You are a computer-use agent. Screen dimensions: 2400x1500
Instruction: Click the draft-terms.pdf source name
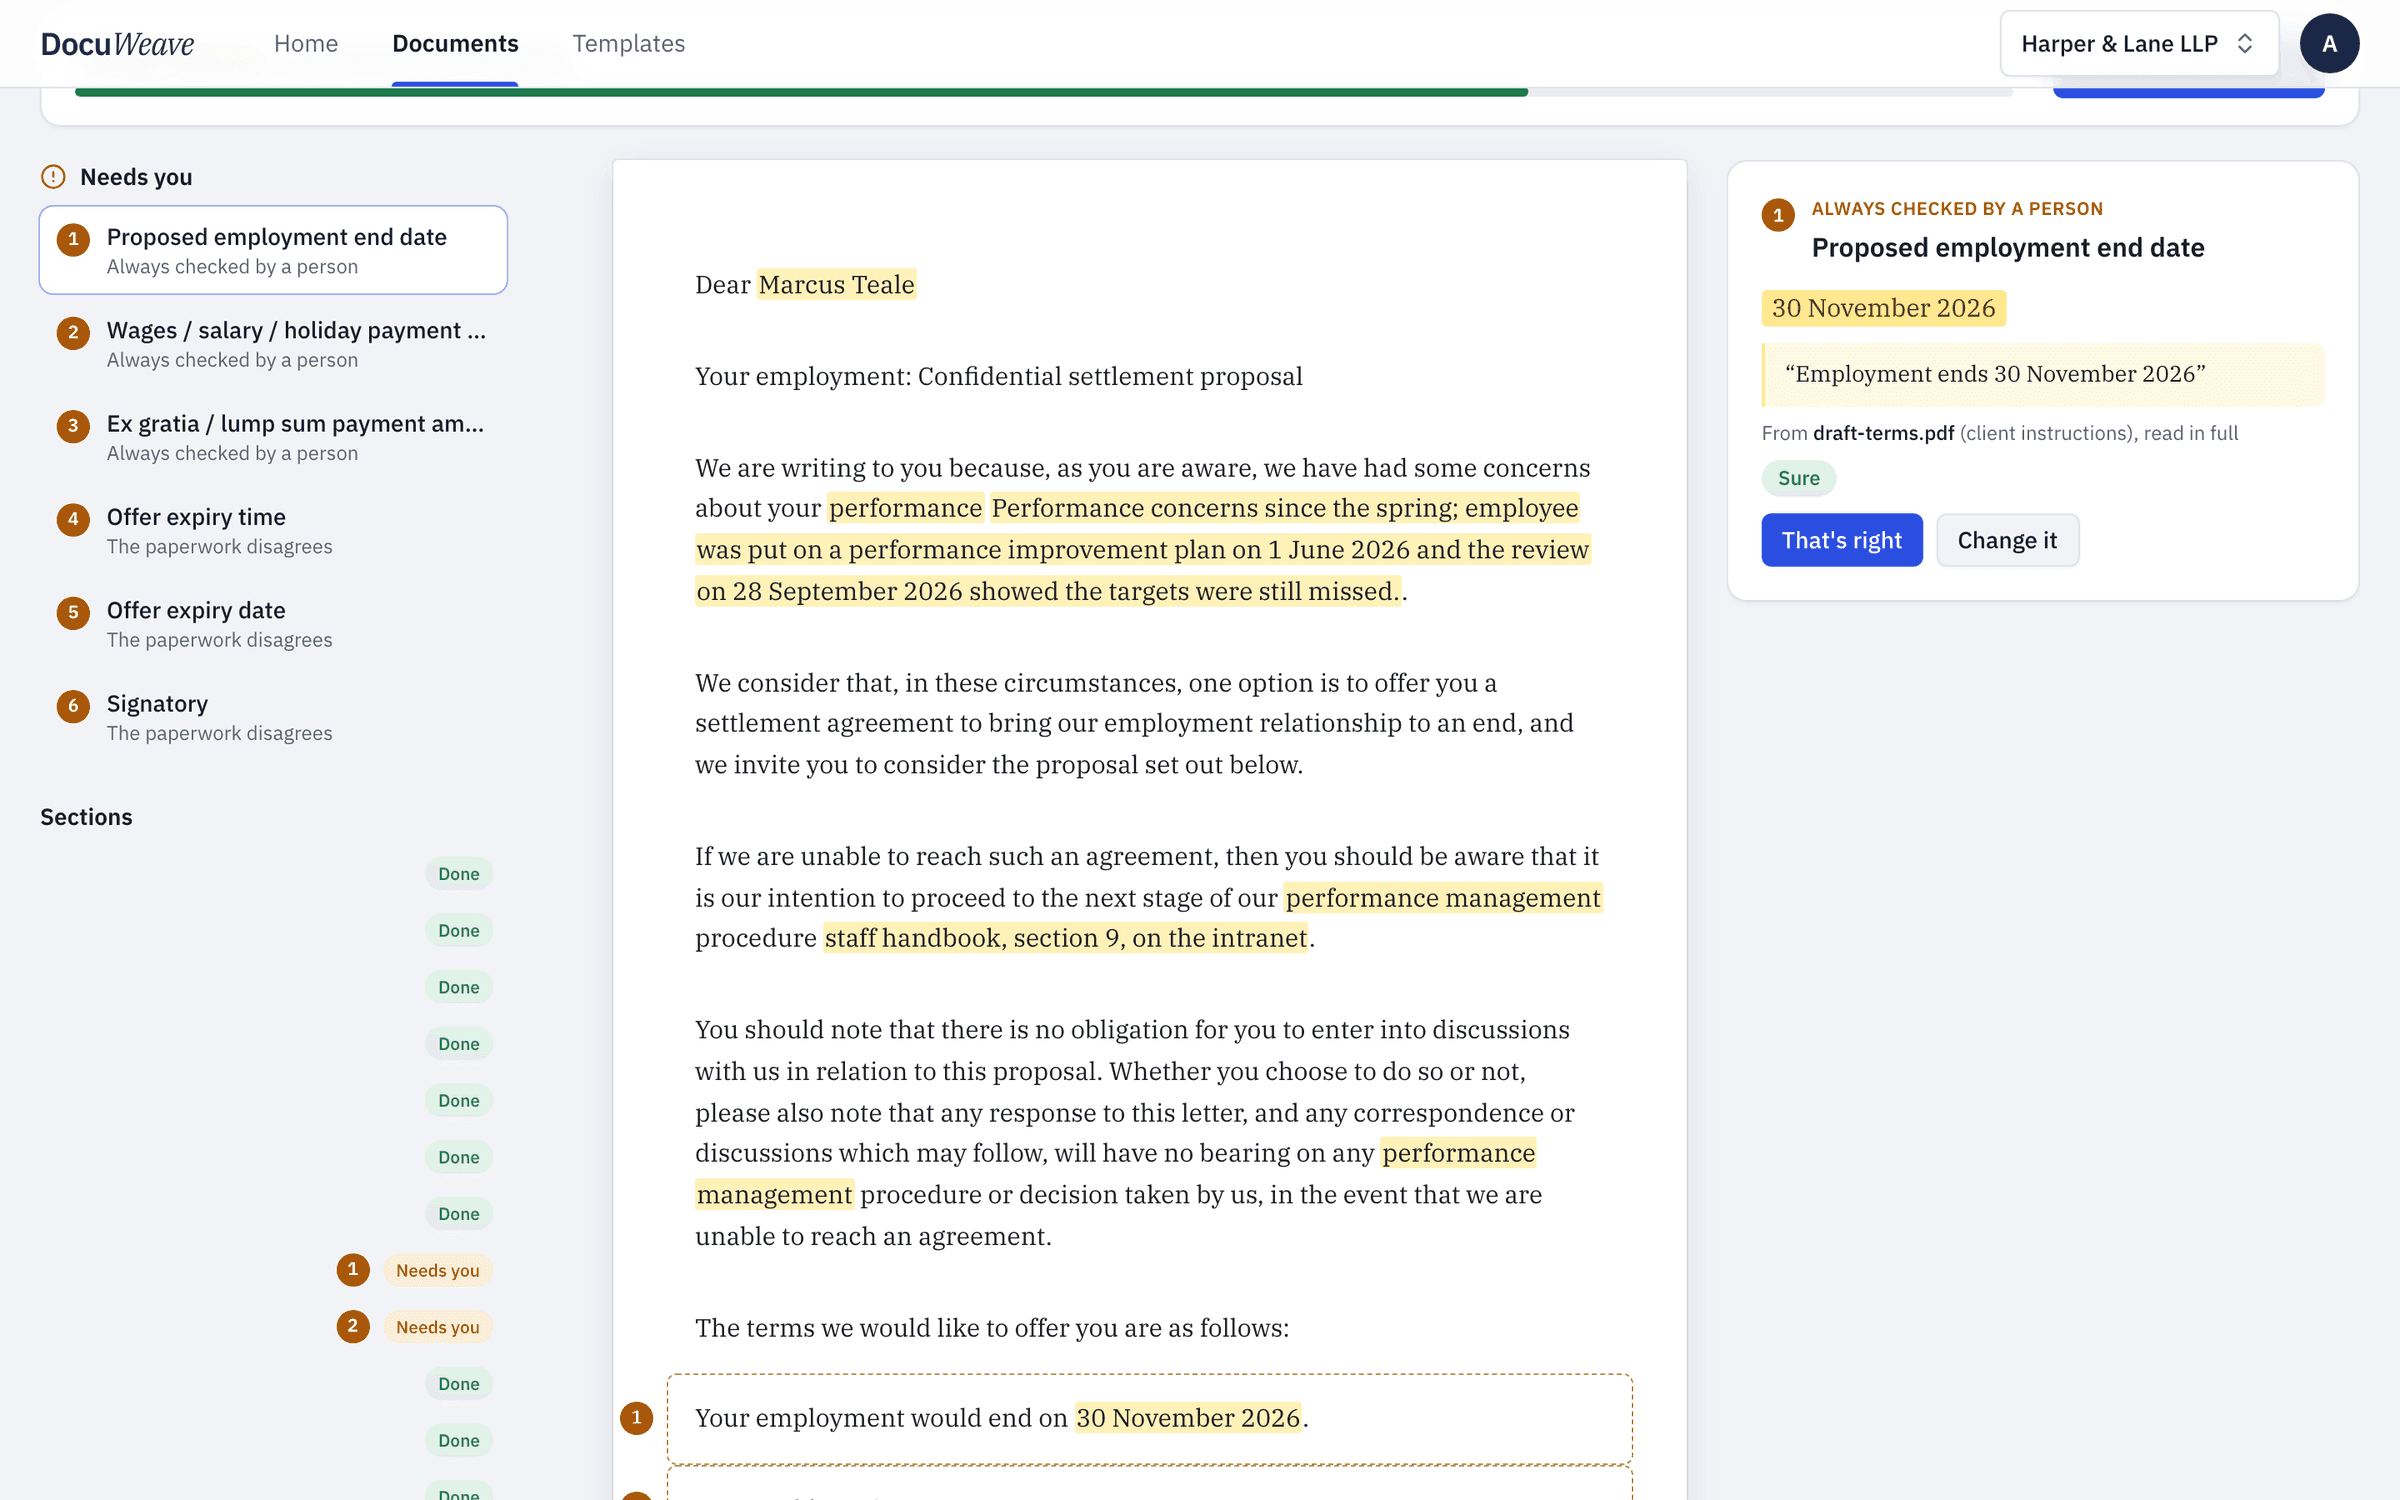[x=1883, y=433]
